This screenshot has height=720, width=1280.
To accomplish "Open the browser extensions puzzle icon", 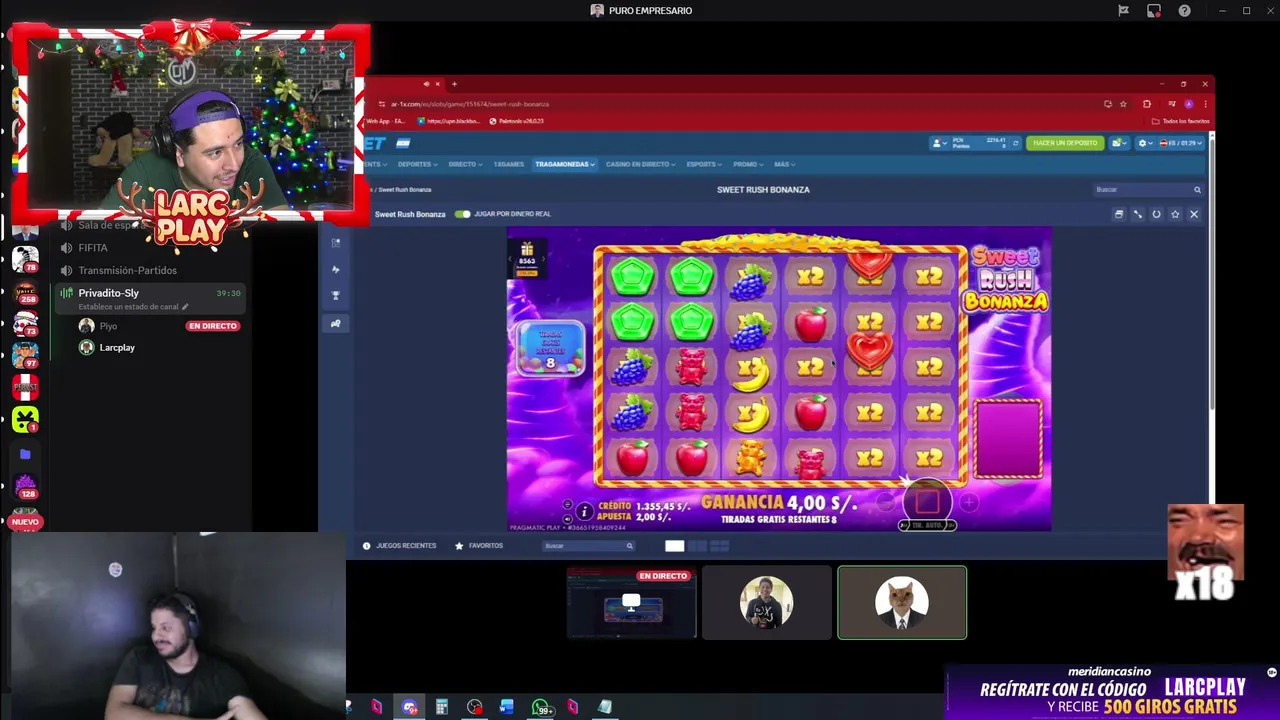I will (1147, 104).
